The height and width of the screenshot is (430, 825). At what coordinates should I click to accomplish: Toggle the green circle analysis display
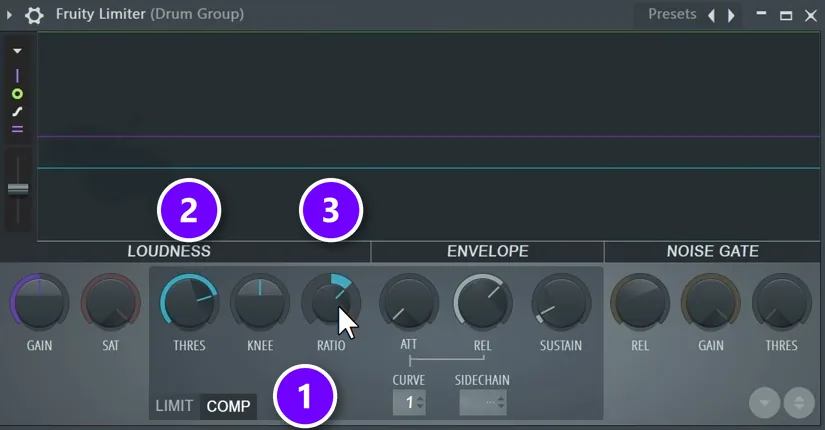17,94
